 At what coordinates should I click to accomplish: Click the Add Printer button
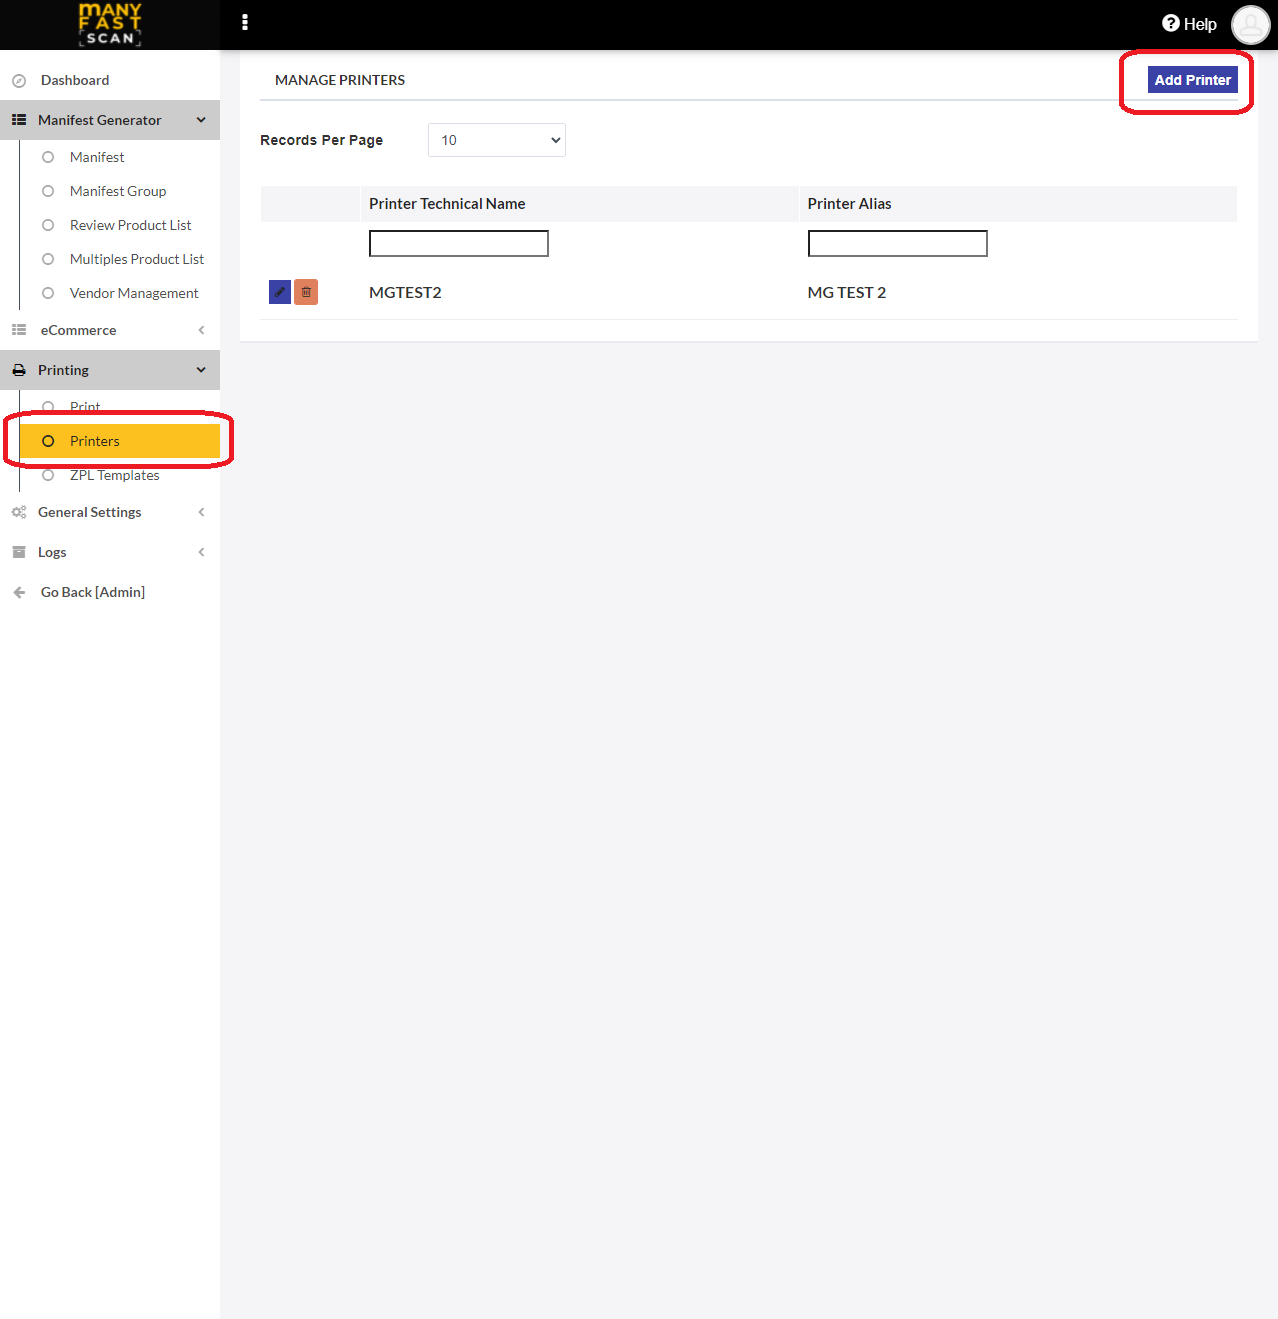[x=1192, y=80]
